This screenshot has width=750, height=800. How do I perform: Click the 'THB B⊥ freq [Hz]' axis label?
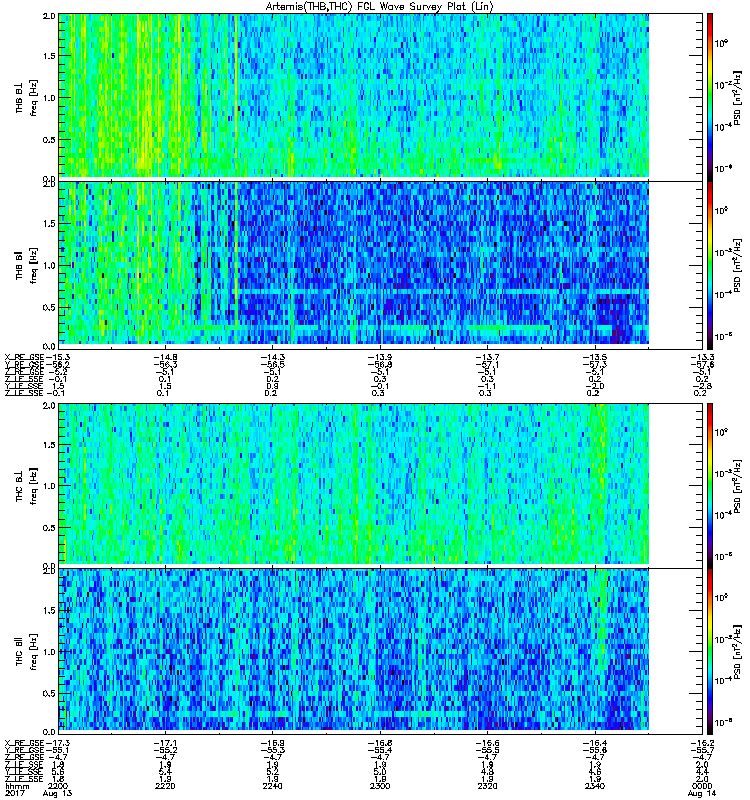coord(26,97)
